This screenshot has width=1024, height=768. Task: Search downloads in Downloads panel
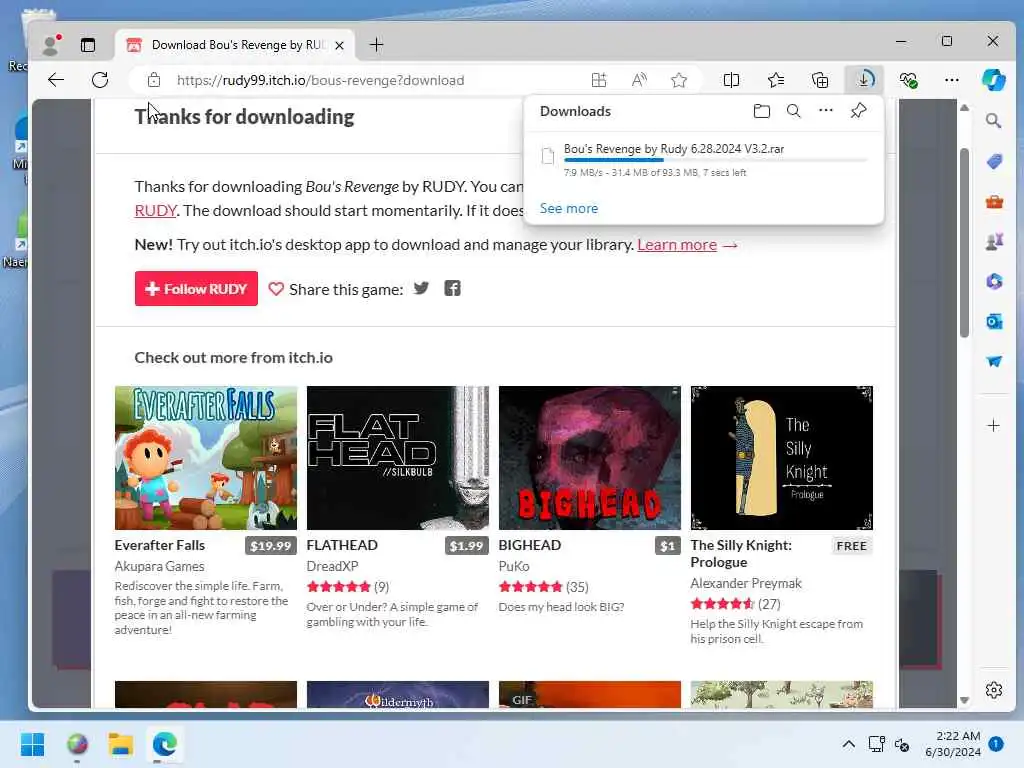793,111
